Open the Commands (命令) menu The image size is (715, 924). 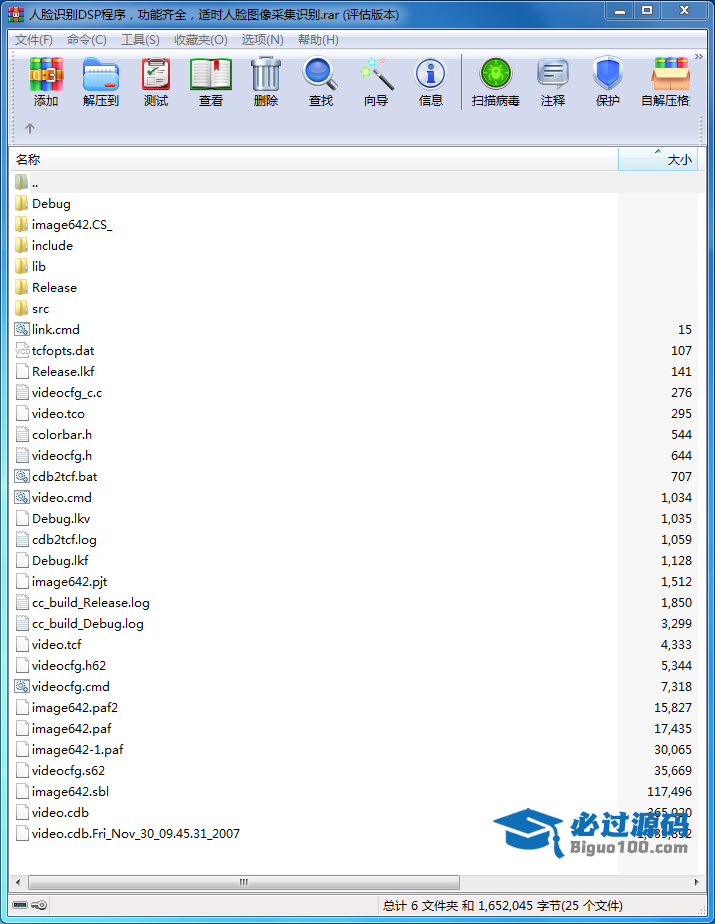87,39
